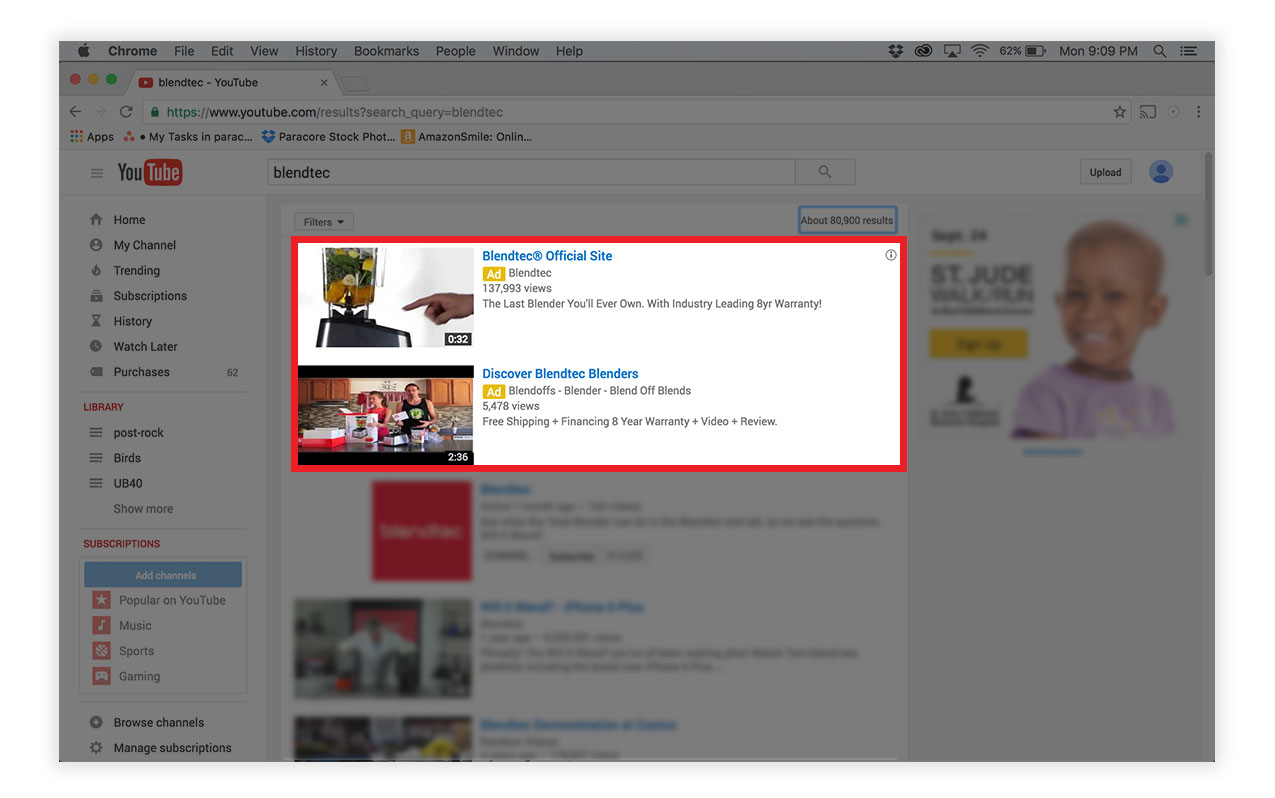The height and width of the screenshot is (798, 1275).
Task: Click Browse channels
Action: [158, 723]
